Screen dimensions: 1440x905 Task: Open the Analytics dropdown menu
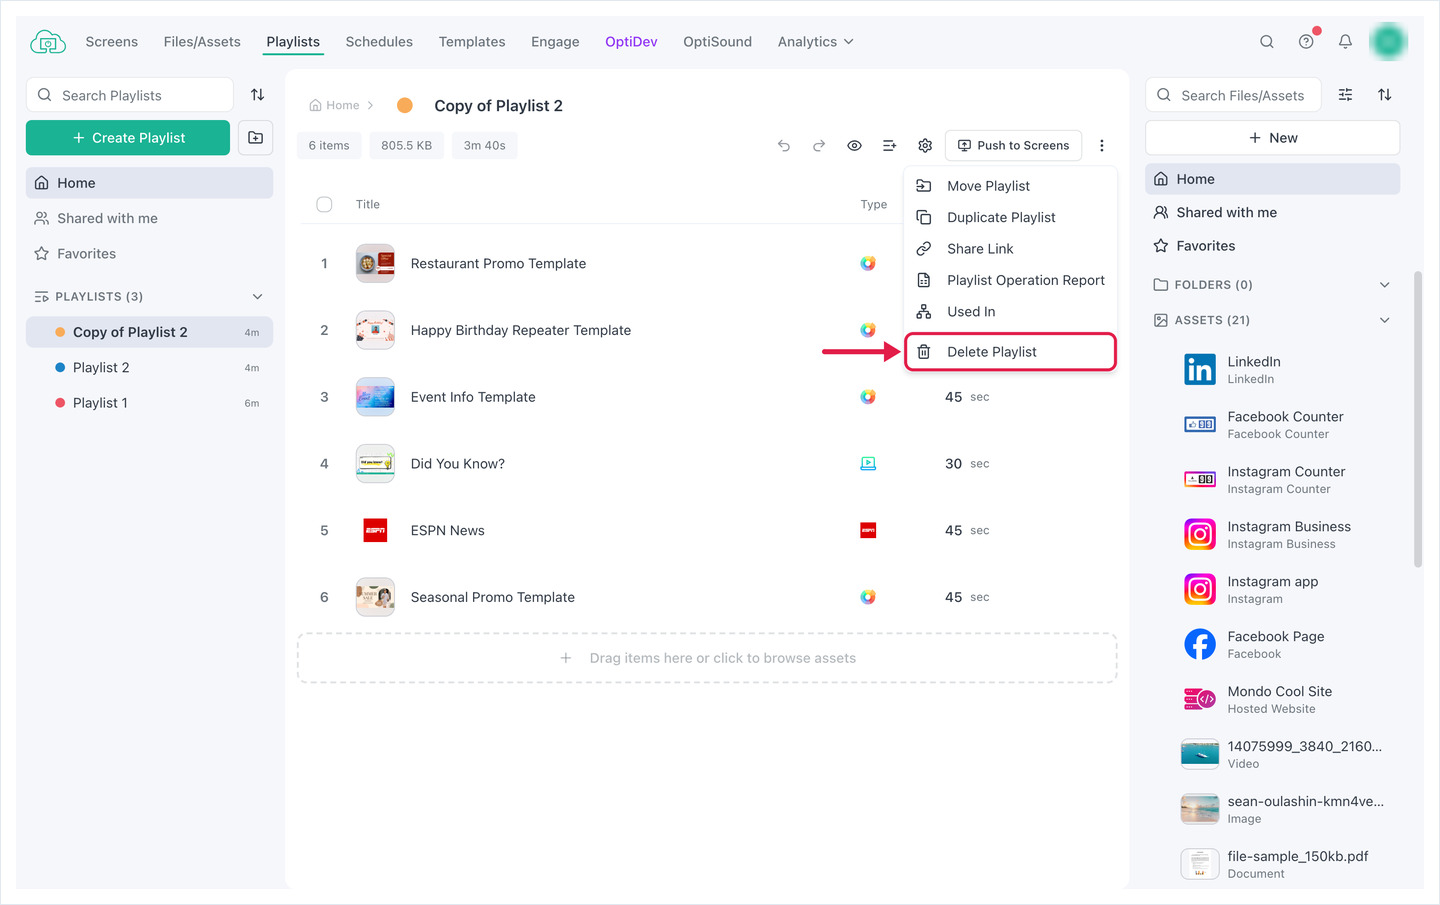[x=816, y=42]
